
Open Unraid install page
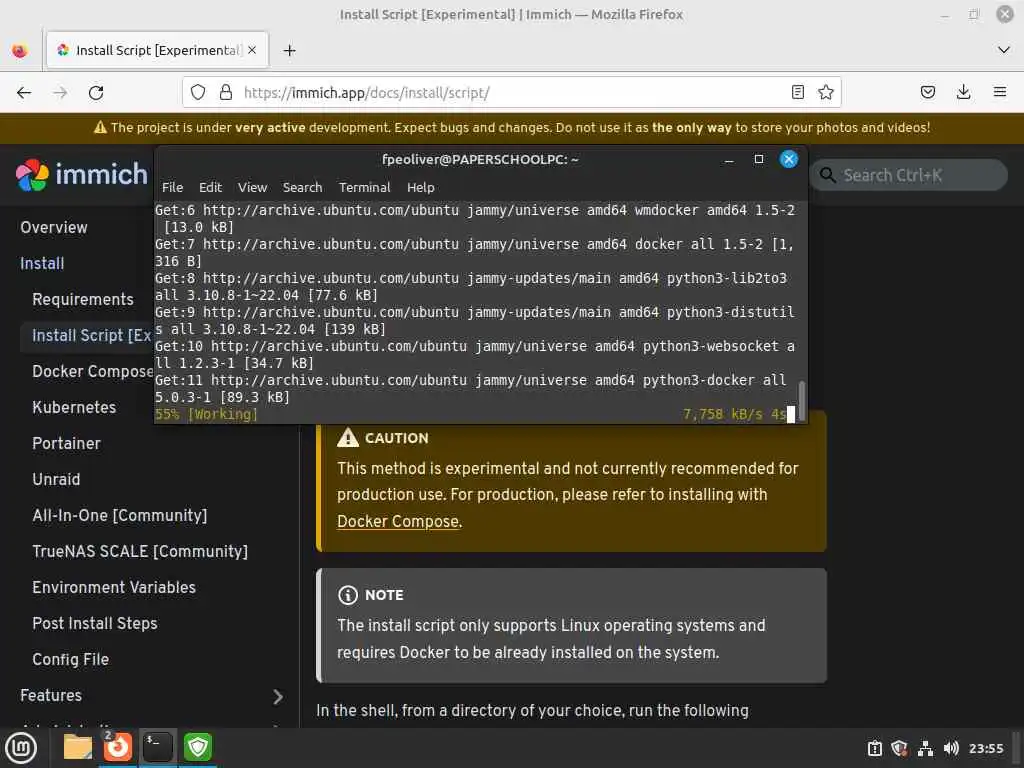click(56, 479)
